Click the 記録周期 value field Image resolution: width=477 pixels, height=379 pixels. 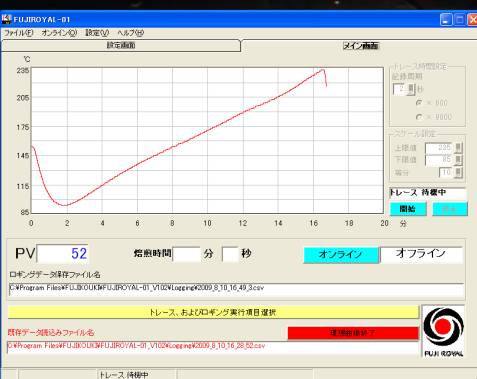[400, 89]
